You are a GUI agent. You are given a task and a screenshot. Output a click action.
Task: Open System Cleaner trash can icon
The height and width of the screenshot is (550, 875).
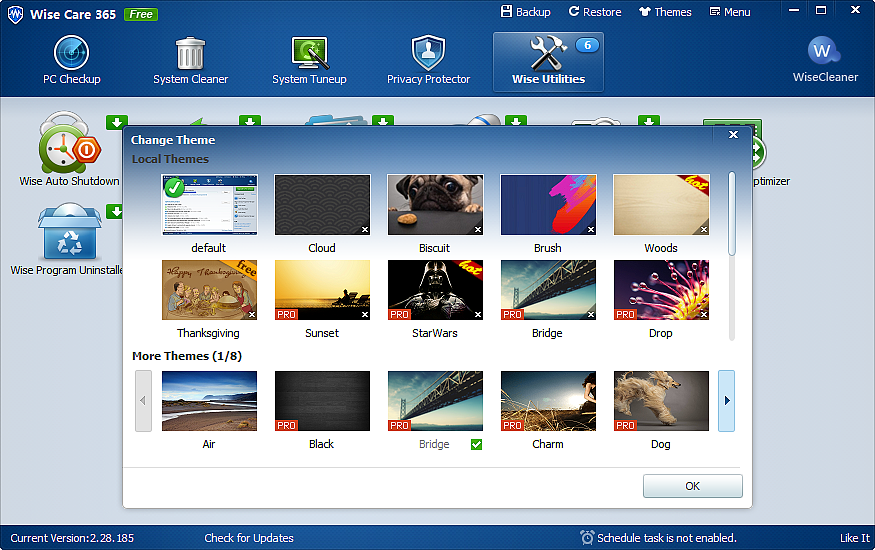[190, 53]
